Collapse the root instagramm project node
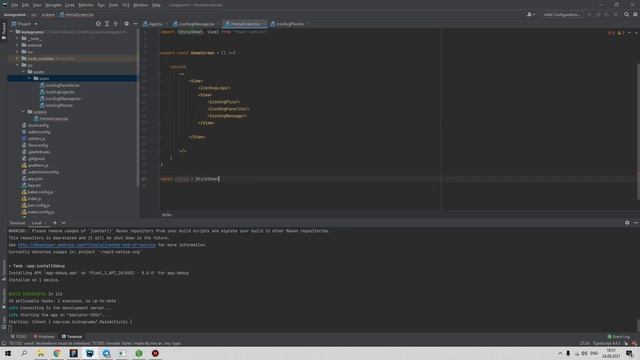The height and width of the screenshot is (360, 640). 11,32
